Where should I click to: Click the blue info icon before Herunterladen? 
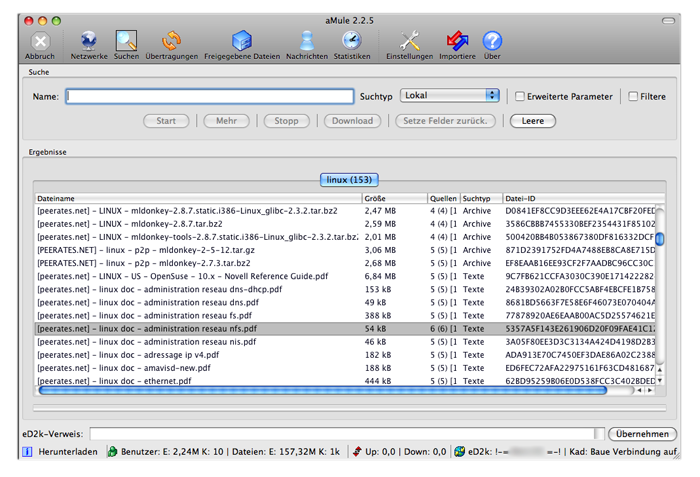(x=27, y=452)
